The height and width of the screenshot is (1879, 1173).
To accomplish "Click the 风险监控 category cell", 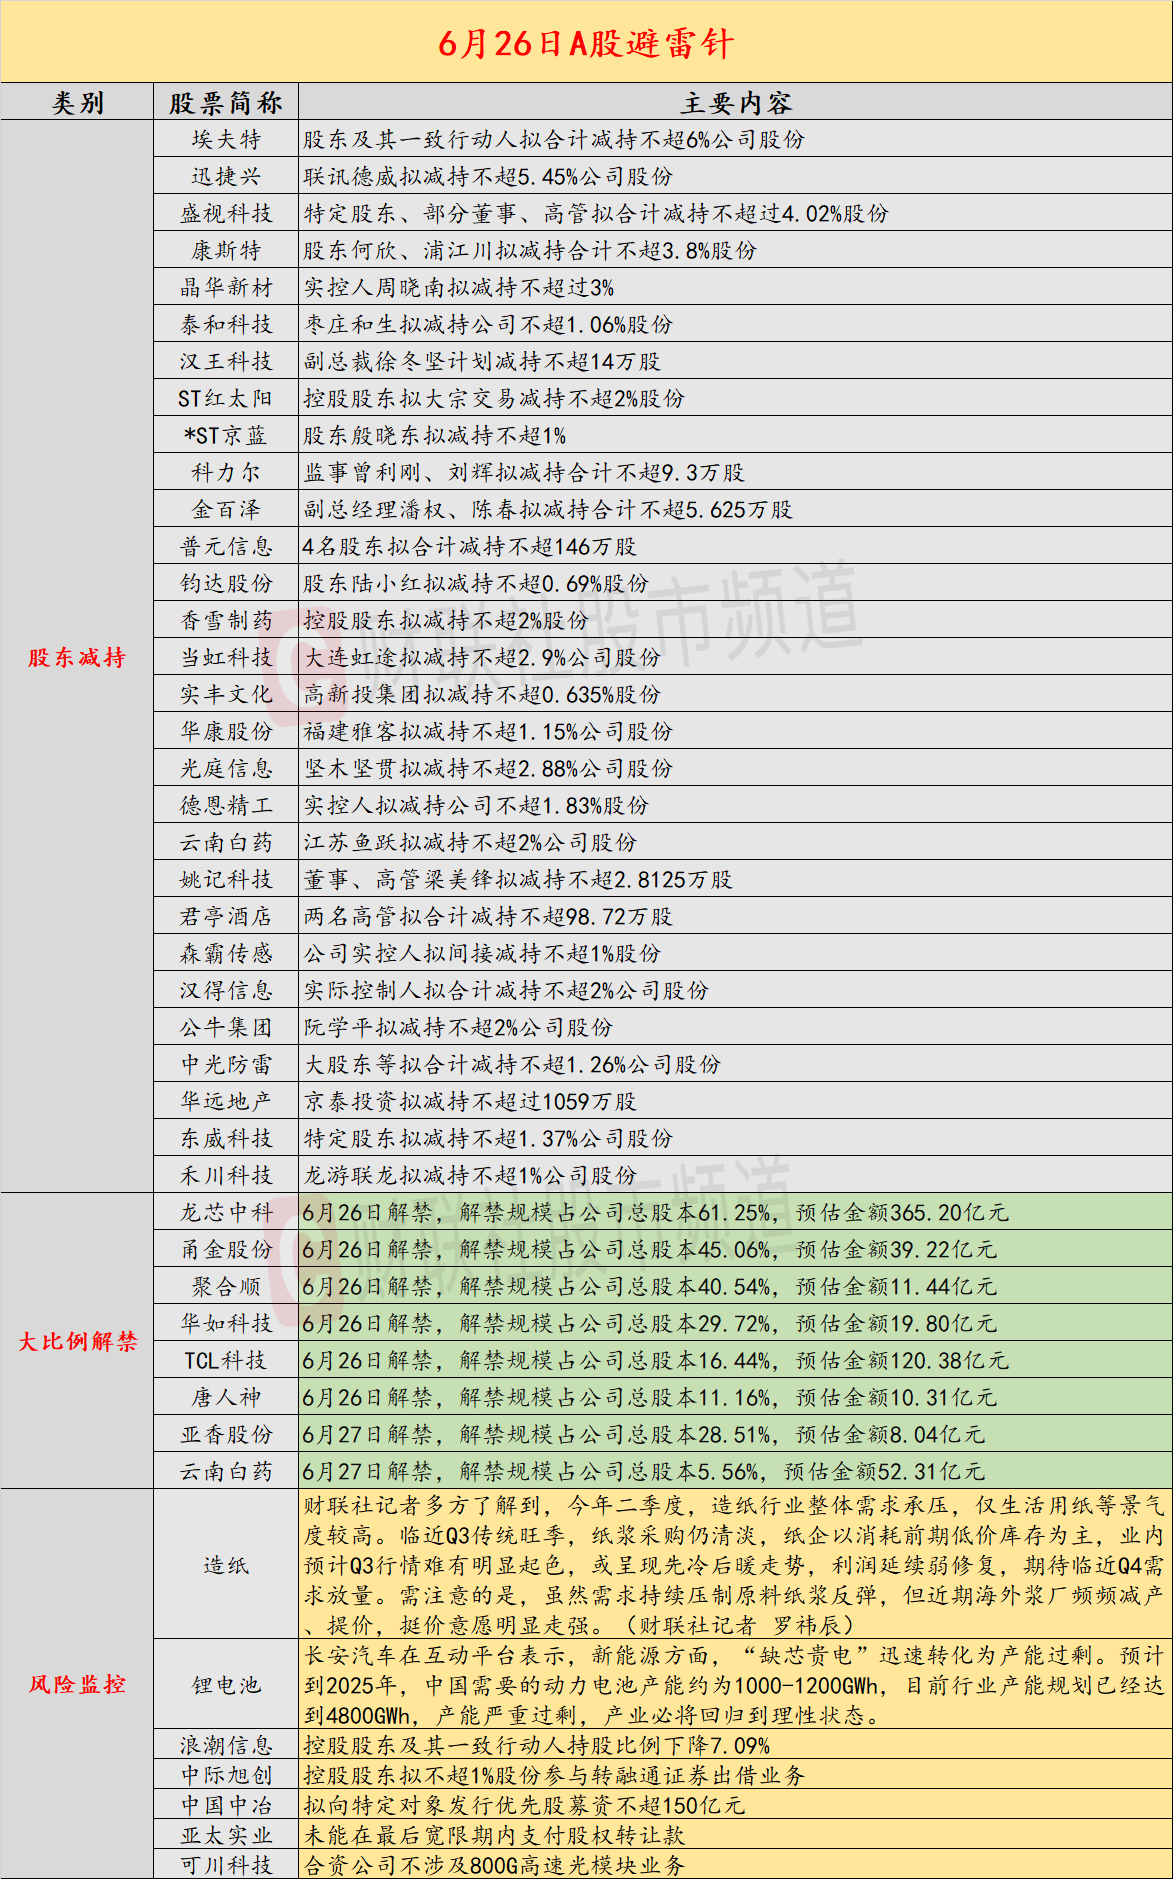I will pyautogui.click(x=77, y=1684).
